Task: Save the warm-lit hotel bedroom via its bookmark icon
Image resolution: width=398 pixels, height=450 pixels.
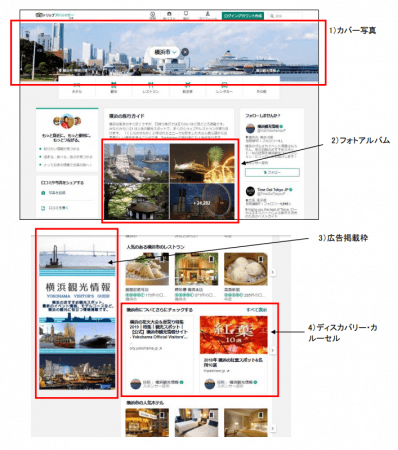Action: (261, 414)
